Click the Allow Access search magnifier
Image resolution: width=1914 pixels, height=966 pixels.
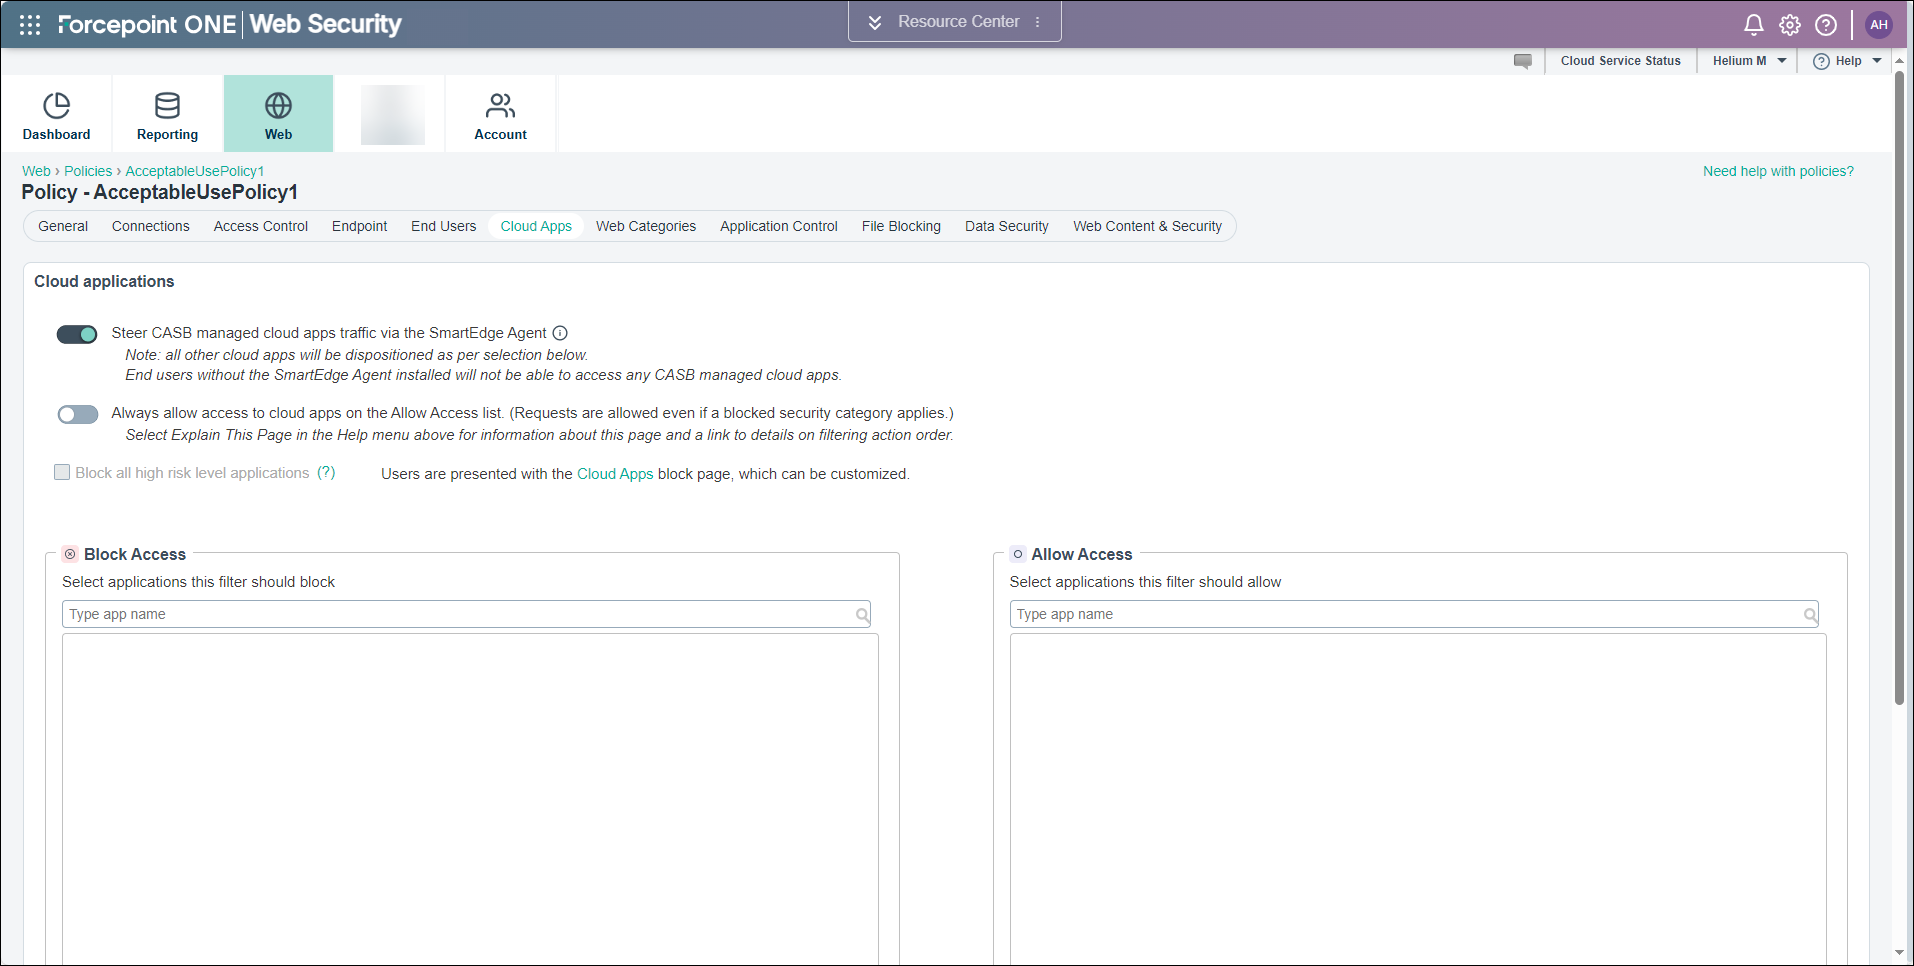point(1810,615)
